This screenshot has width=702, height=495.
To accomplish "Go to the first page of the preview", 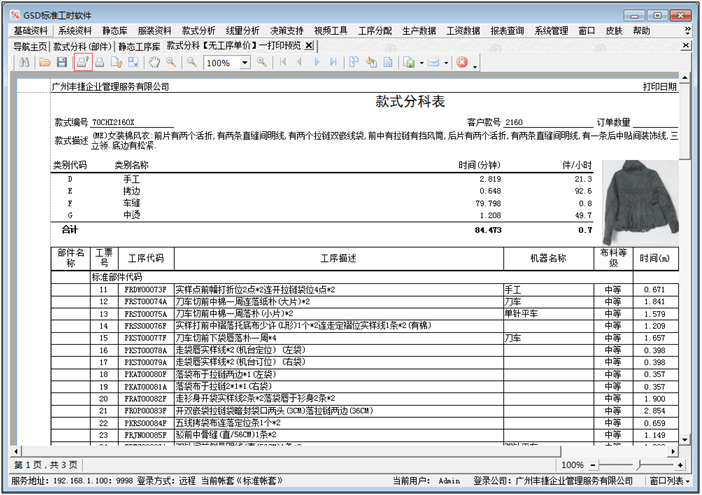I will click(283, 62).
